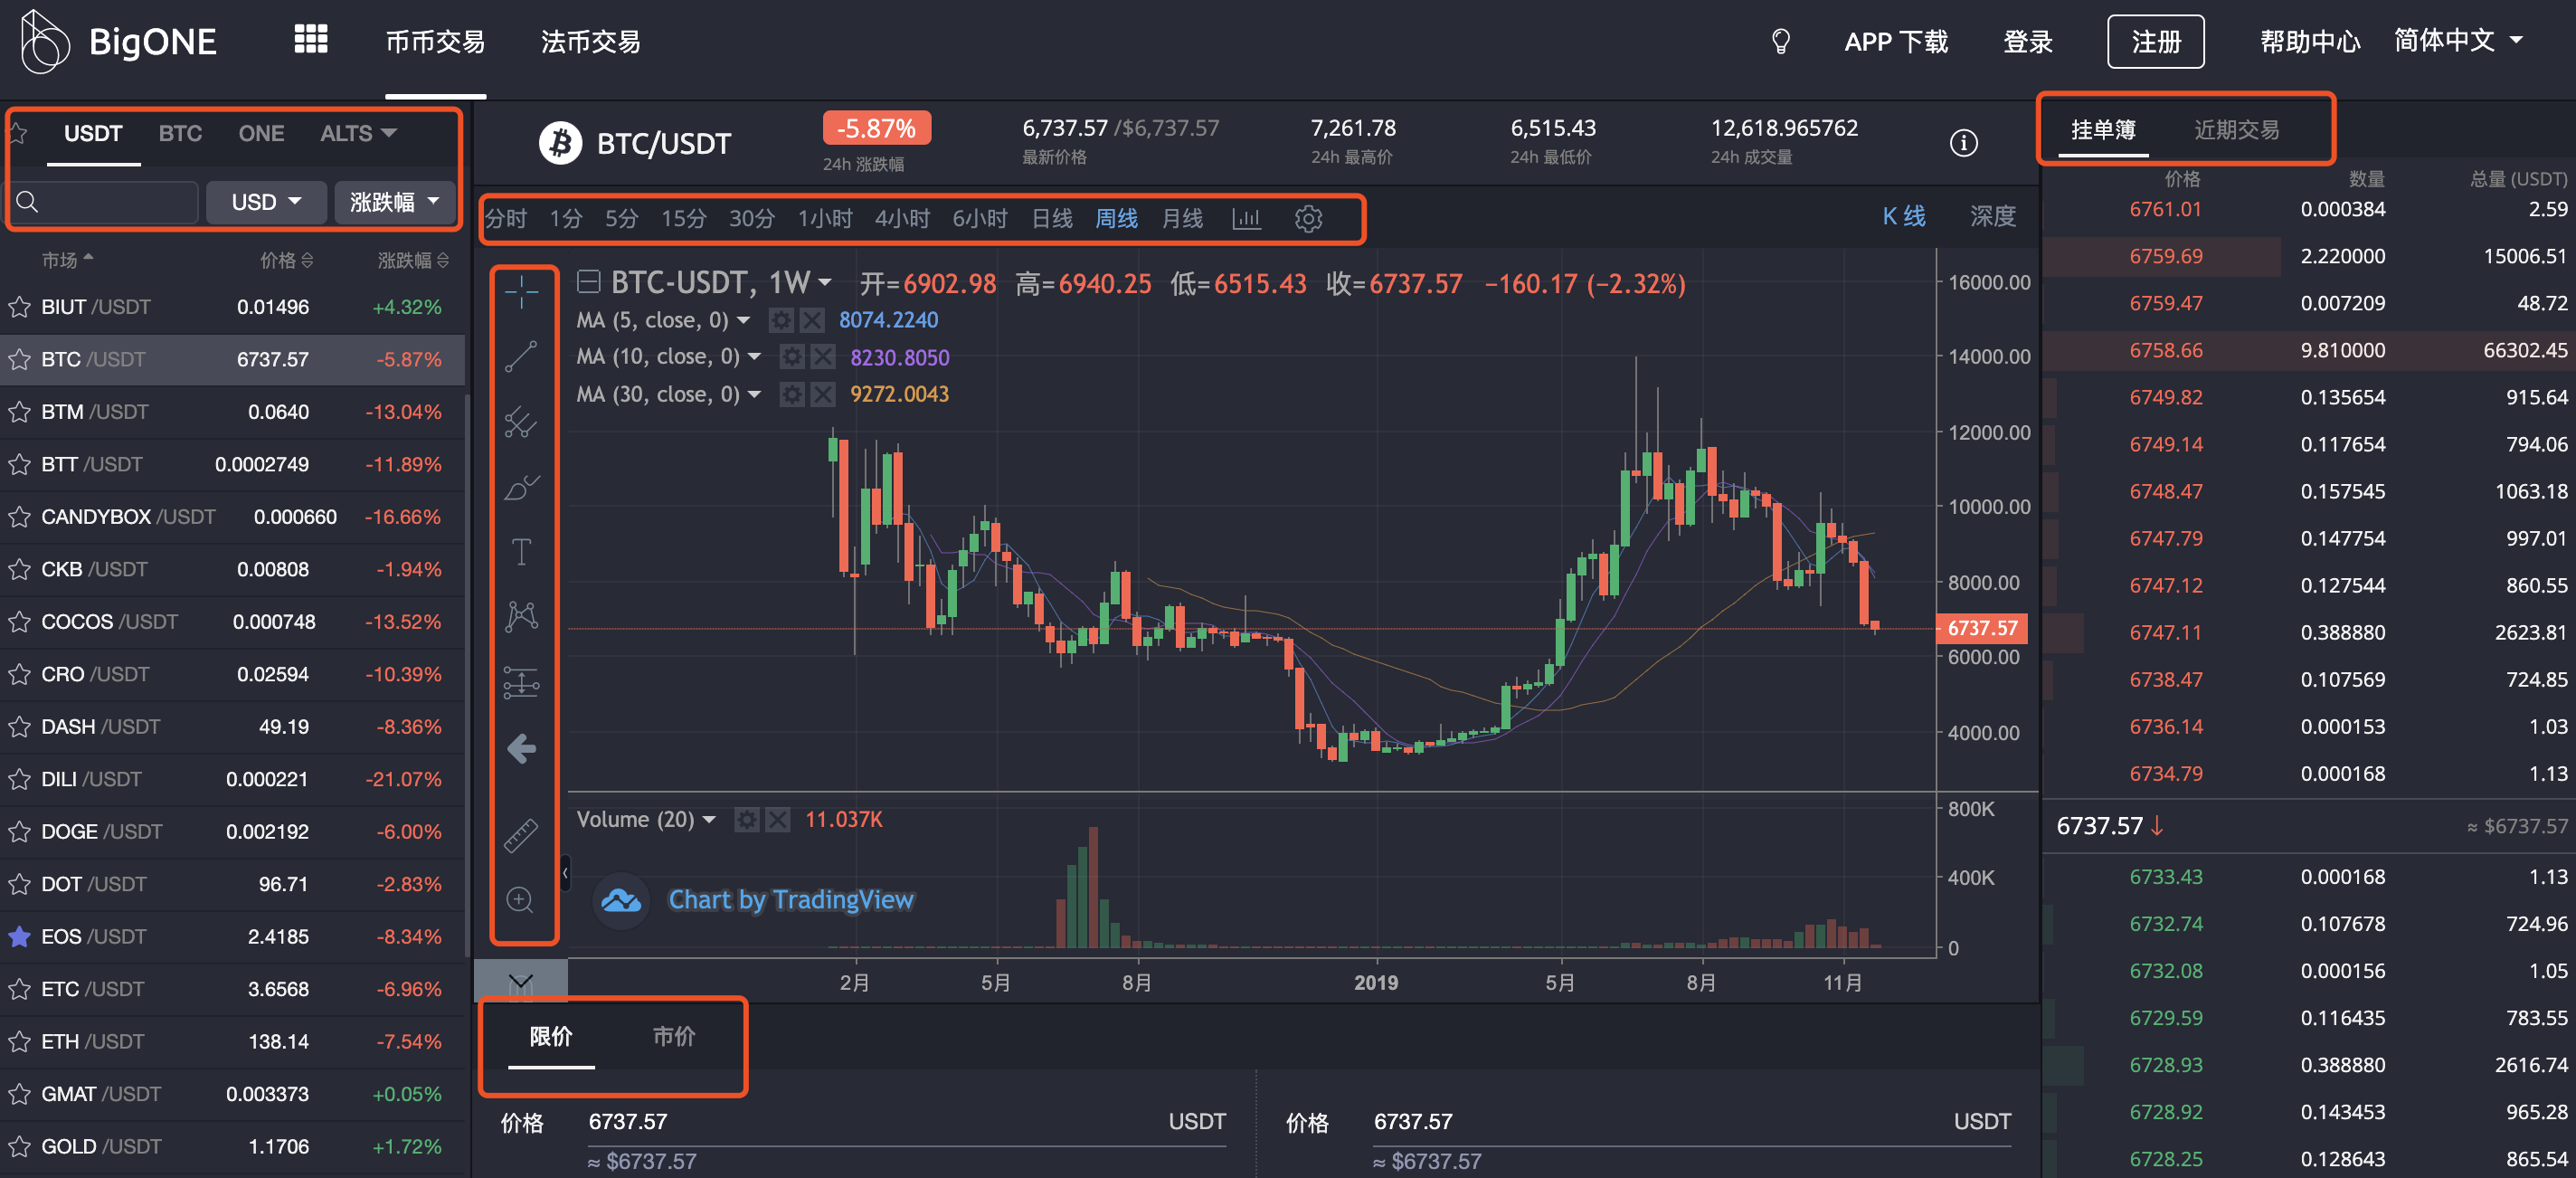
Task: Select the crosshair cursor tool
Action: pos(521,292)
